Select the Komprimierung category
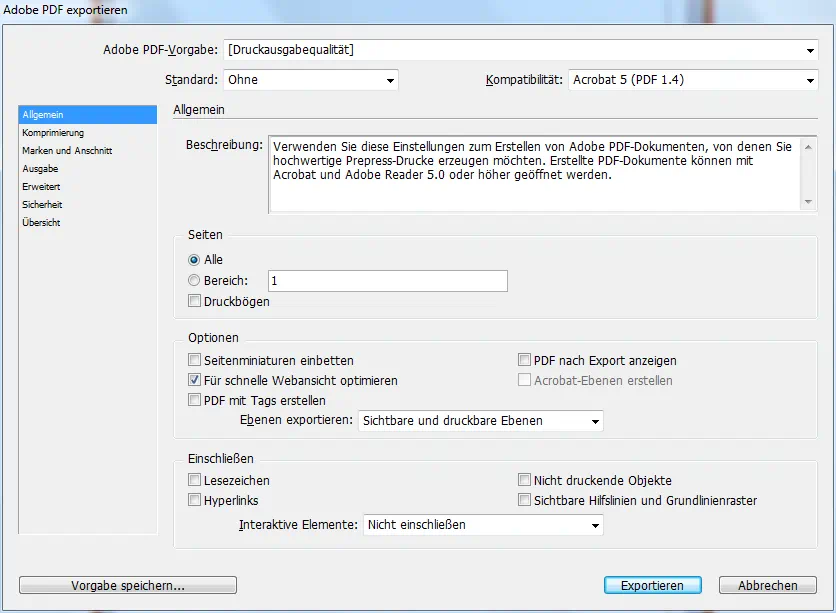The width and height of the screenshot is (836, 613). coord(53,133)
